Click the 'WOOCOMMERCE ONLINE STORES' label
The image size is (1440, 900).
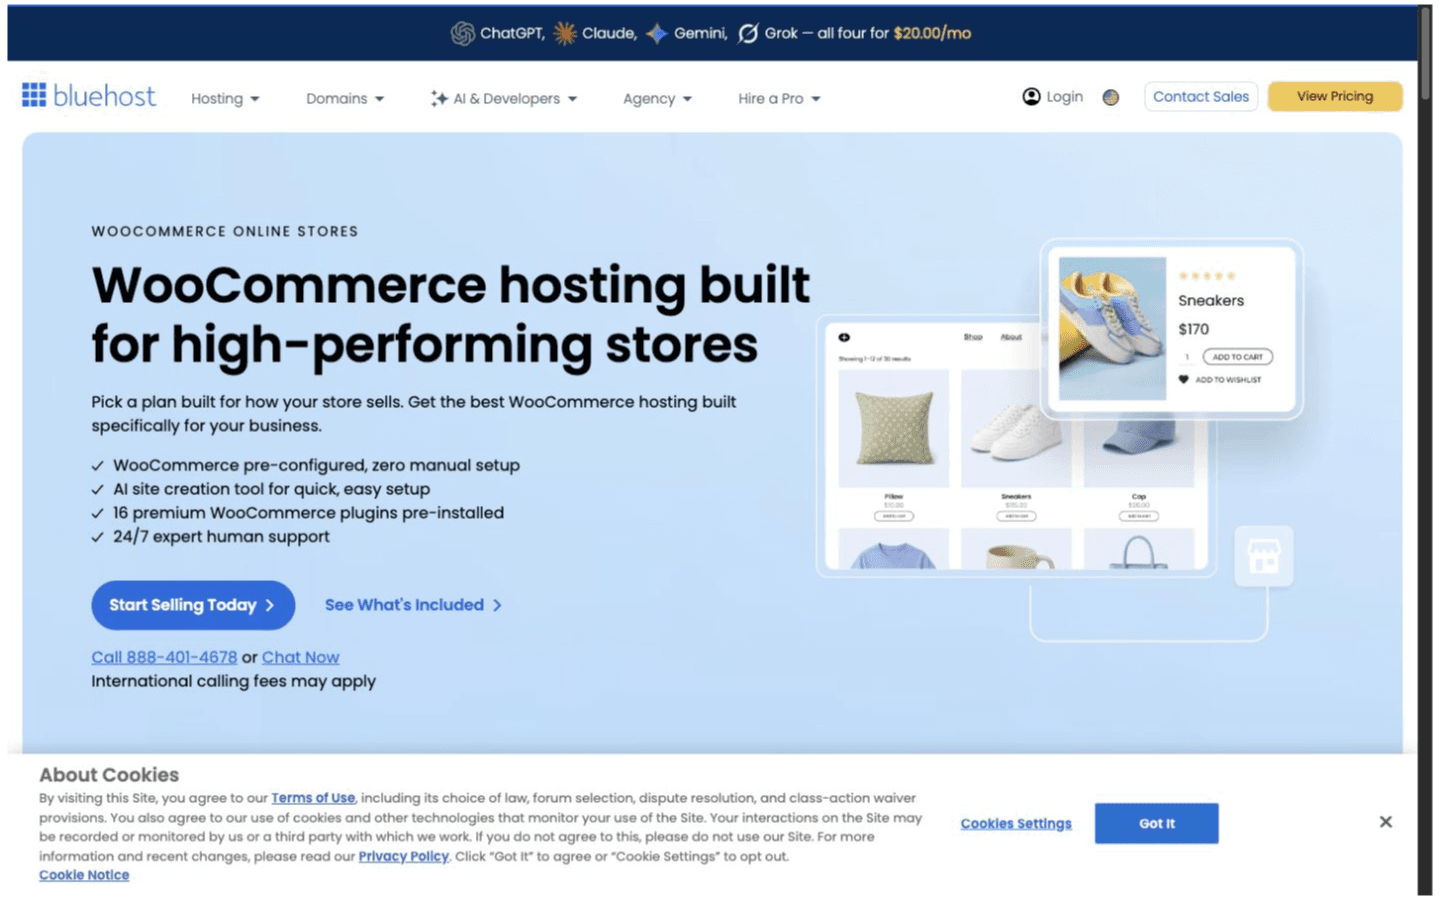pos(225,231)
